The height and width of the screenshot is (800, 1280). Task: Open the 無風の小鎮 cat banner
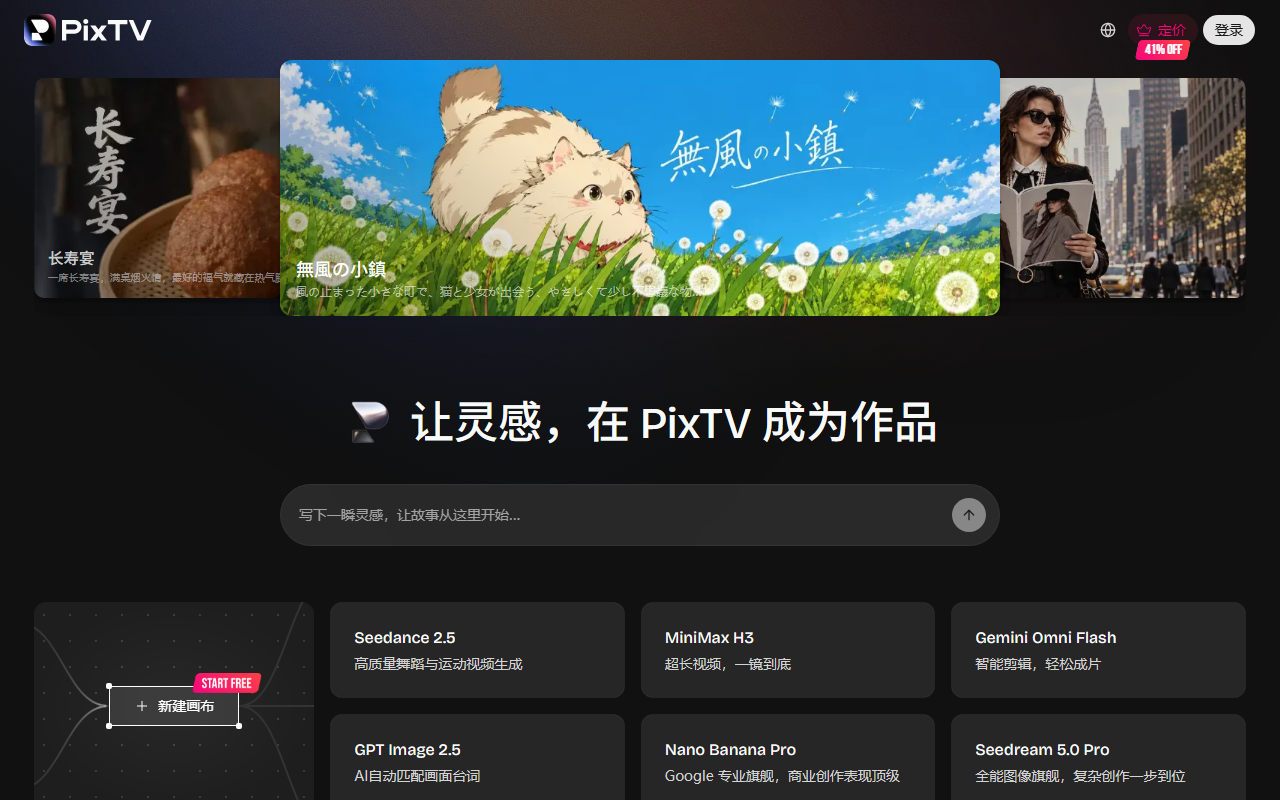point(640,188)
